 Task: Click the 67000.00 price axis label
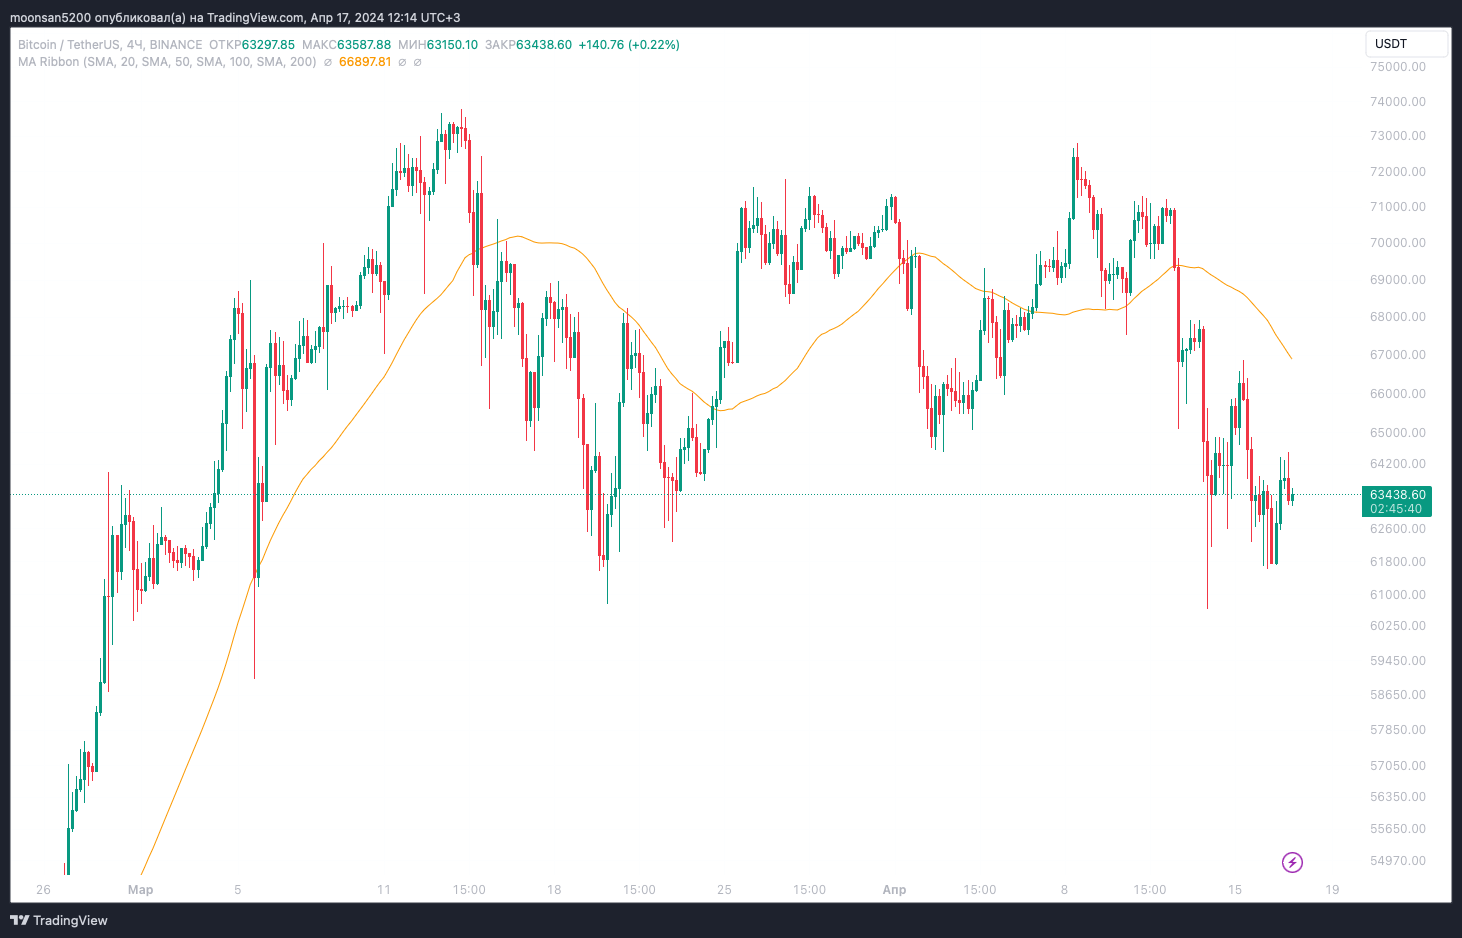[x=1398, y=355]
